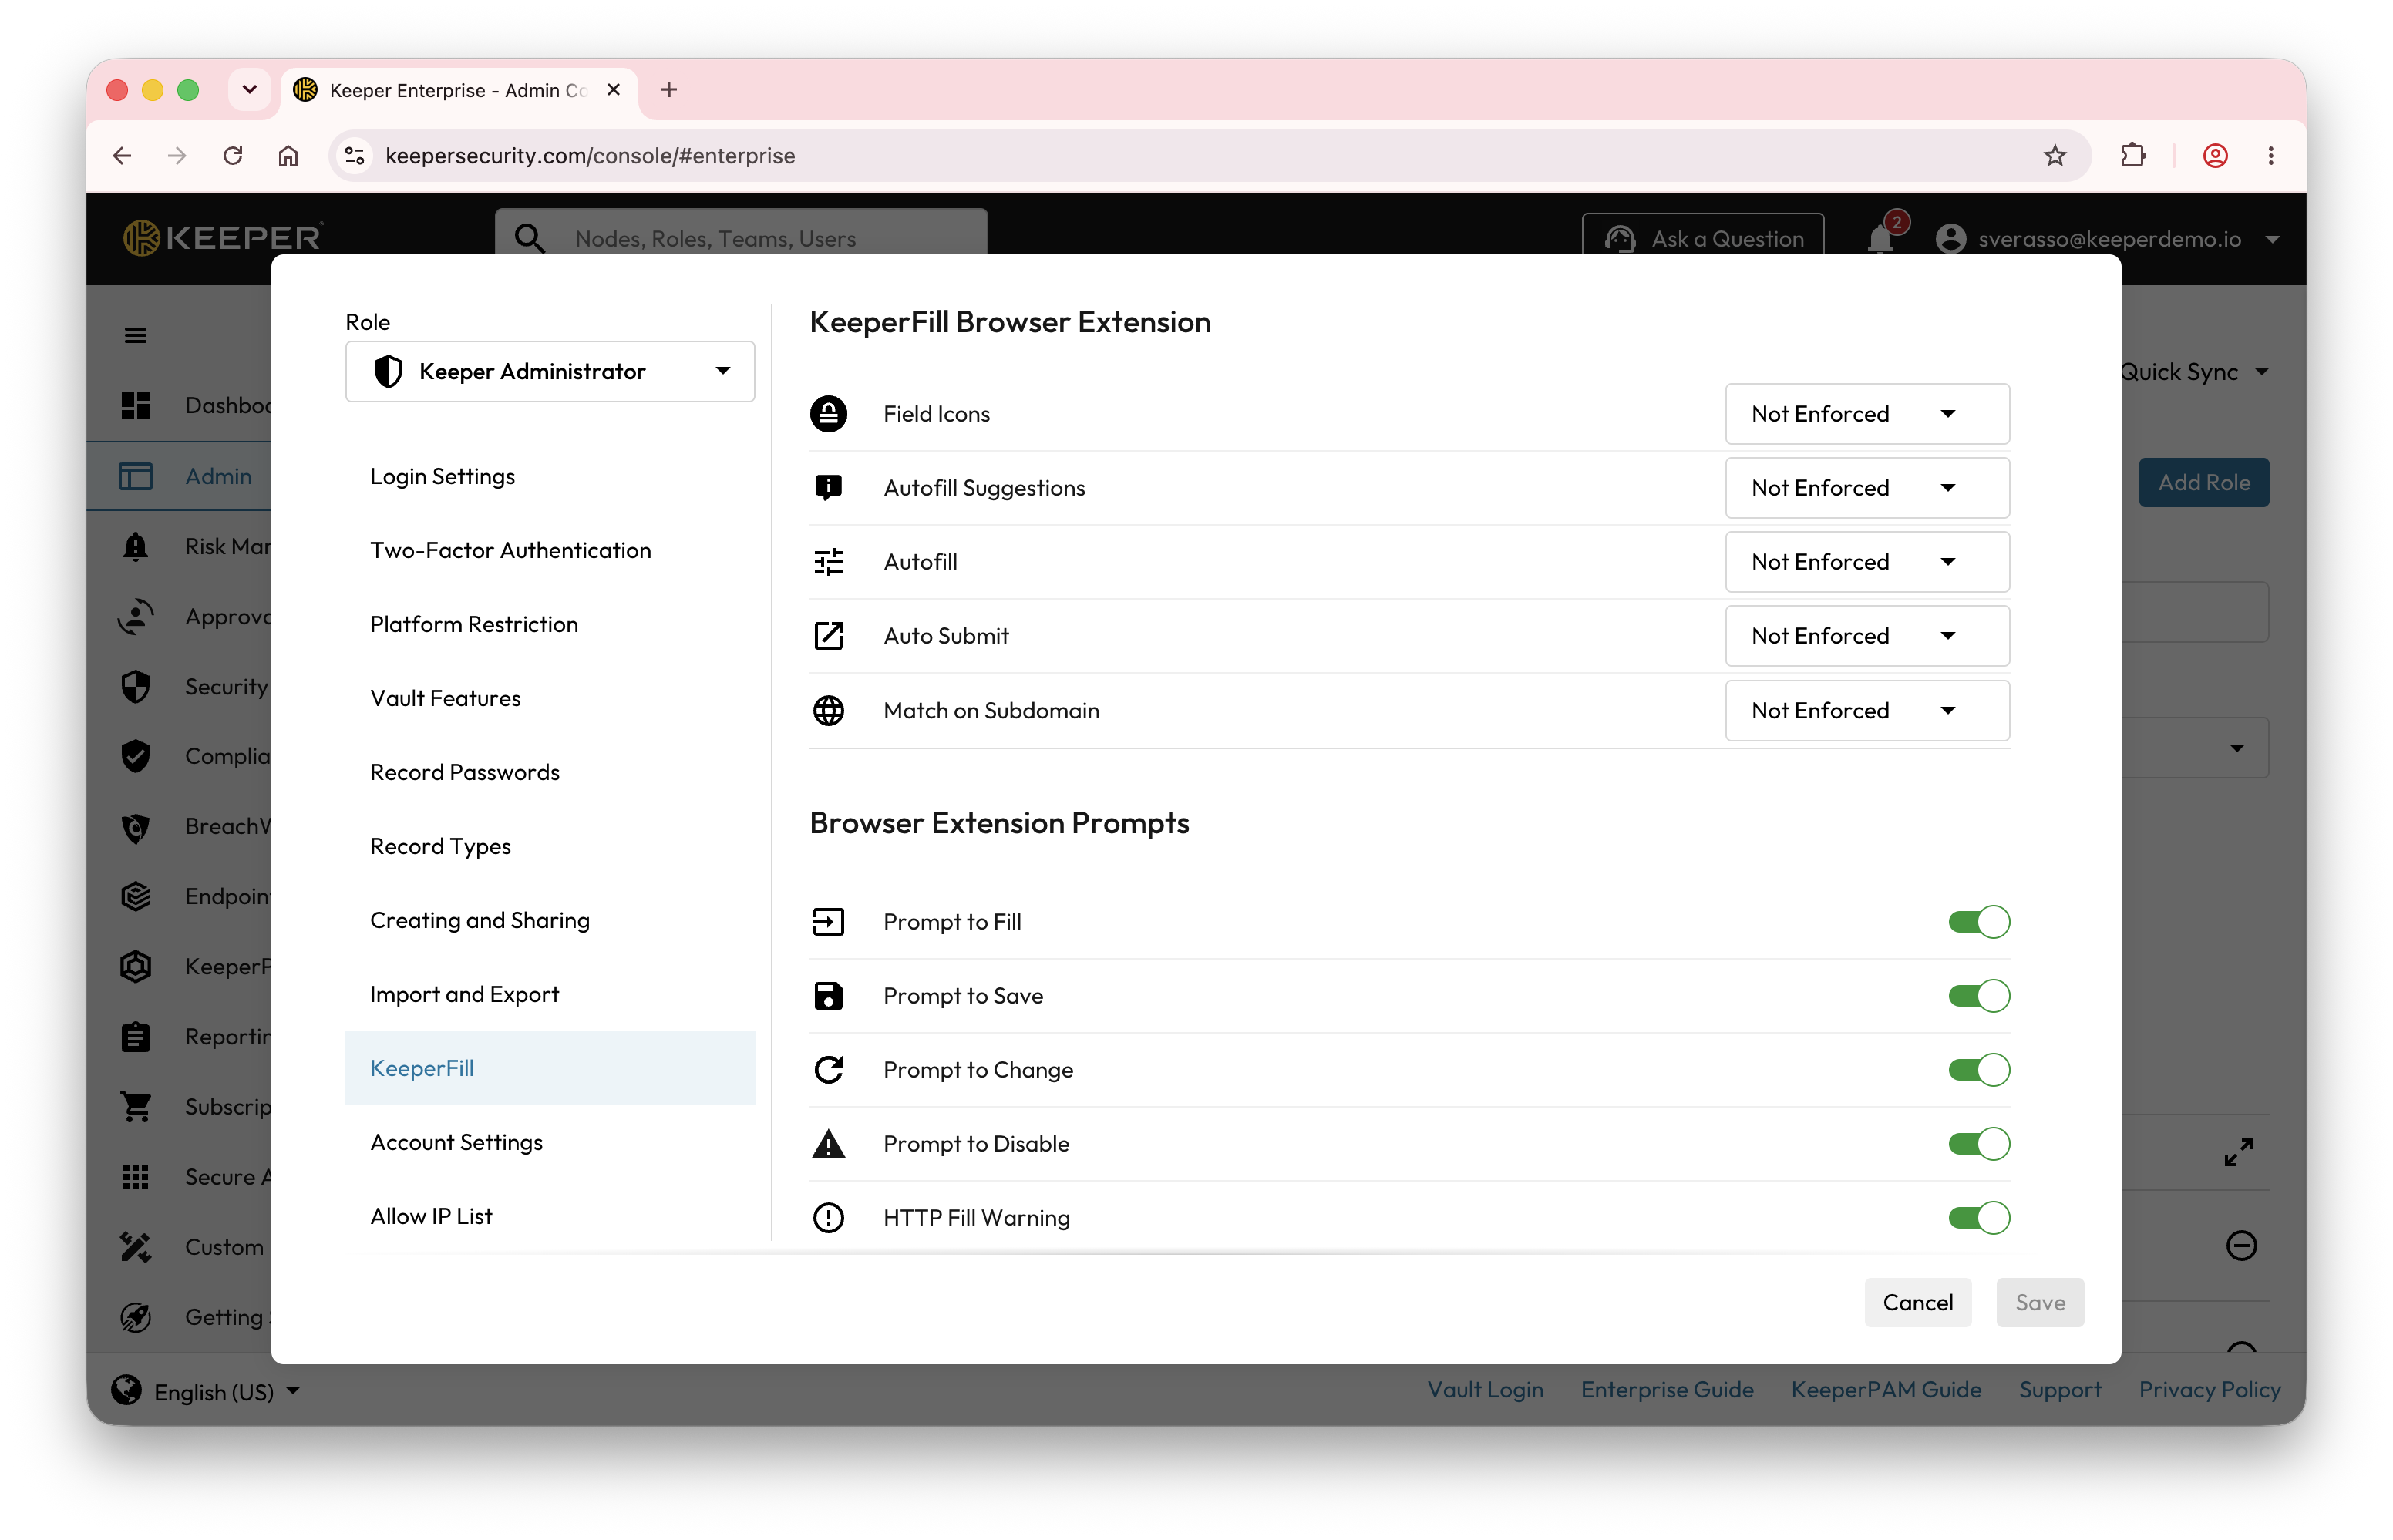2393x1540 pixels.
Task: Toggle the HTTP Fill Warning switch
Action: point(1978,1217)
